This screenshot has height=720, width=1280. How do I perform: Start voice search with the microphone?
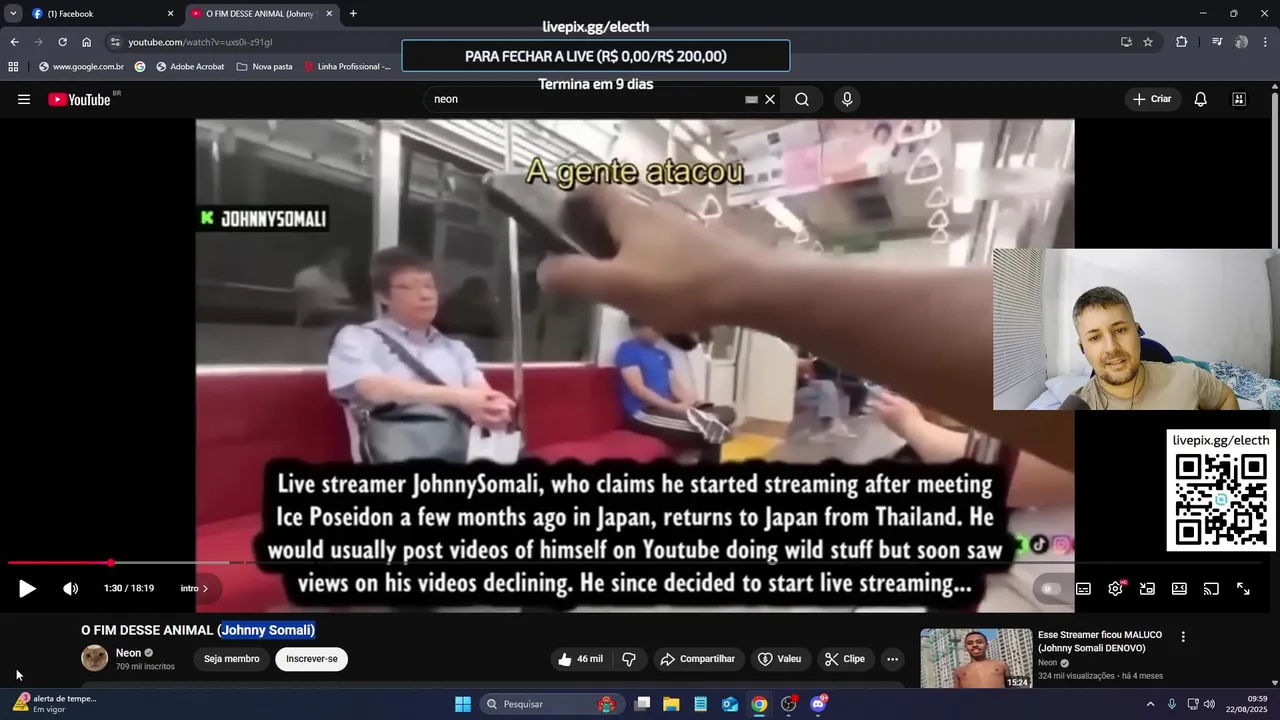click(x=847, y=99)
